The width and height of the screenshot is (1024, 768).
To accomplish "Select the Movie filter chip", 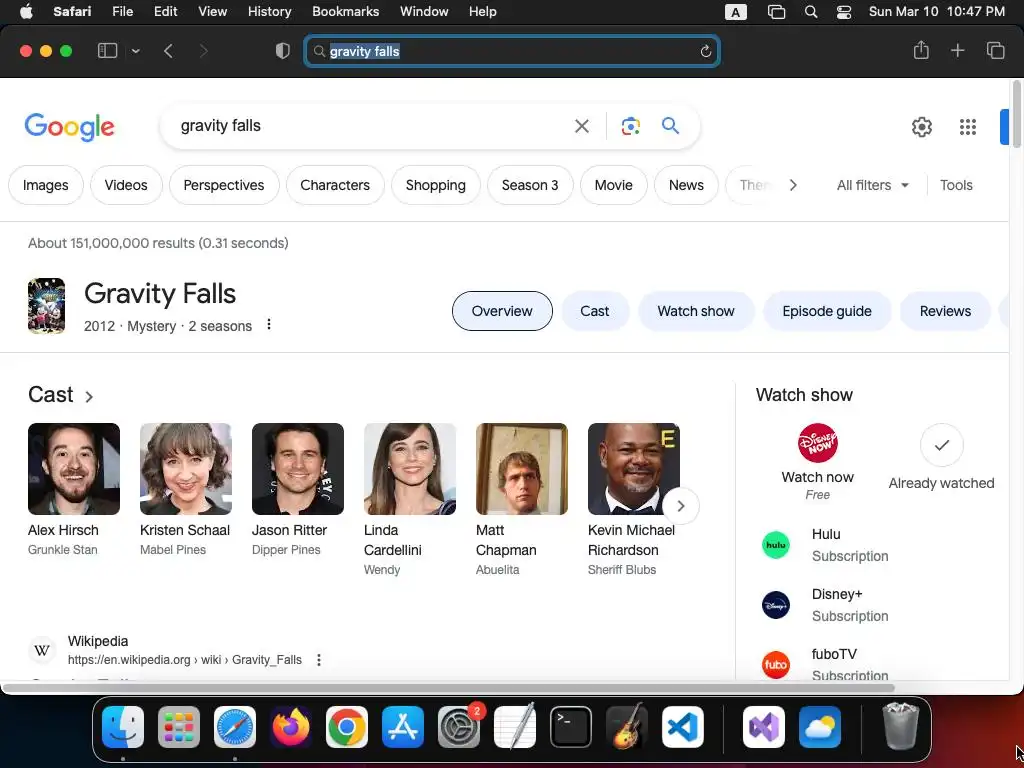I will point(613,185).
